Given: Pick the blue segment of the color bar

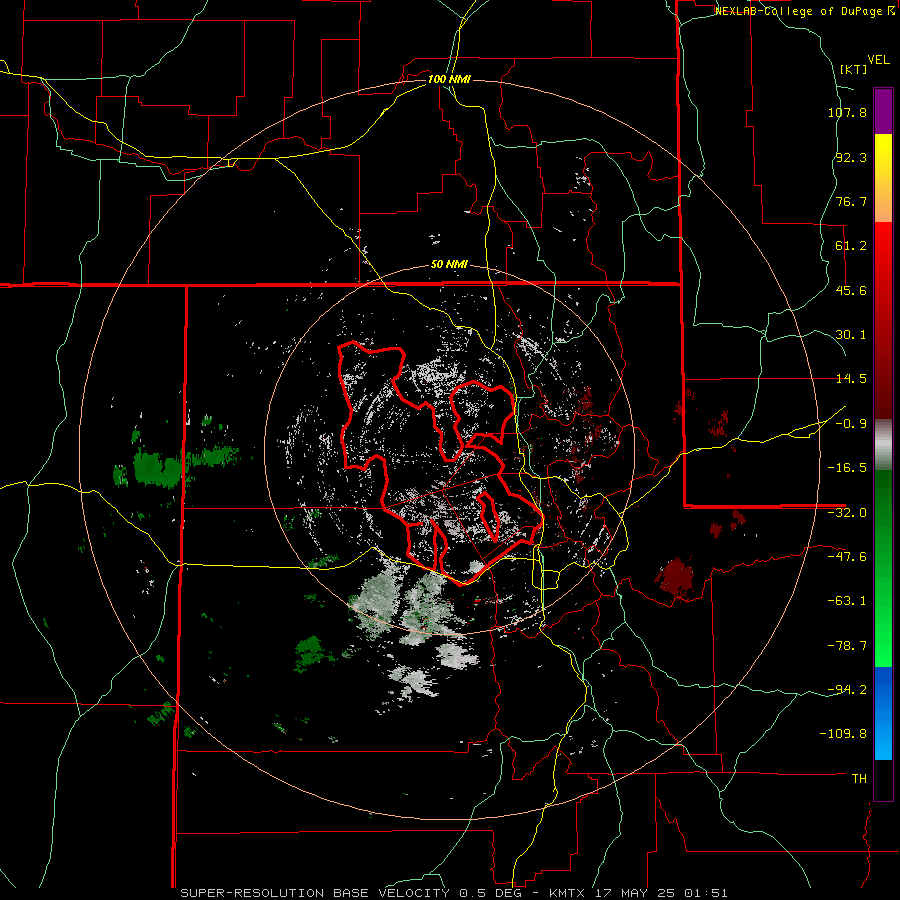Looking at the screenshot, I should 883,713.
